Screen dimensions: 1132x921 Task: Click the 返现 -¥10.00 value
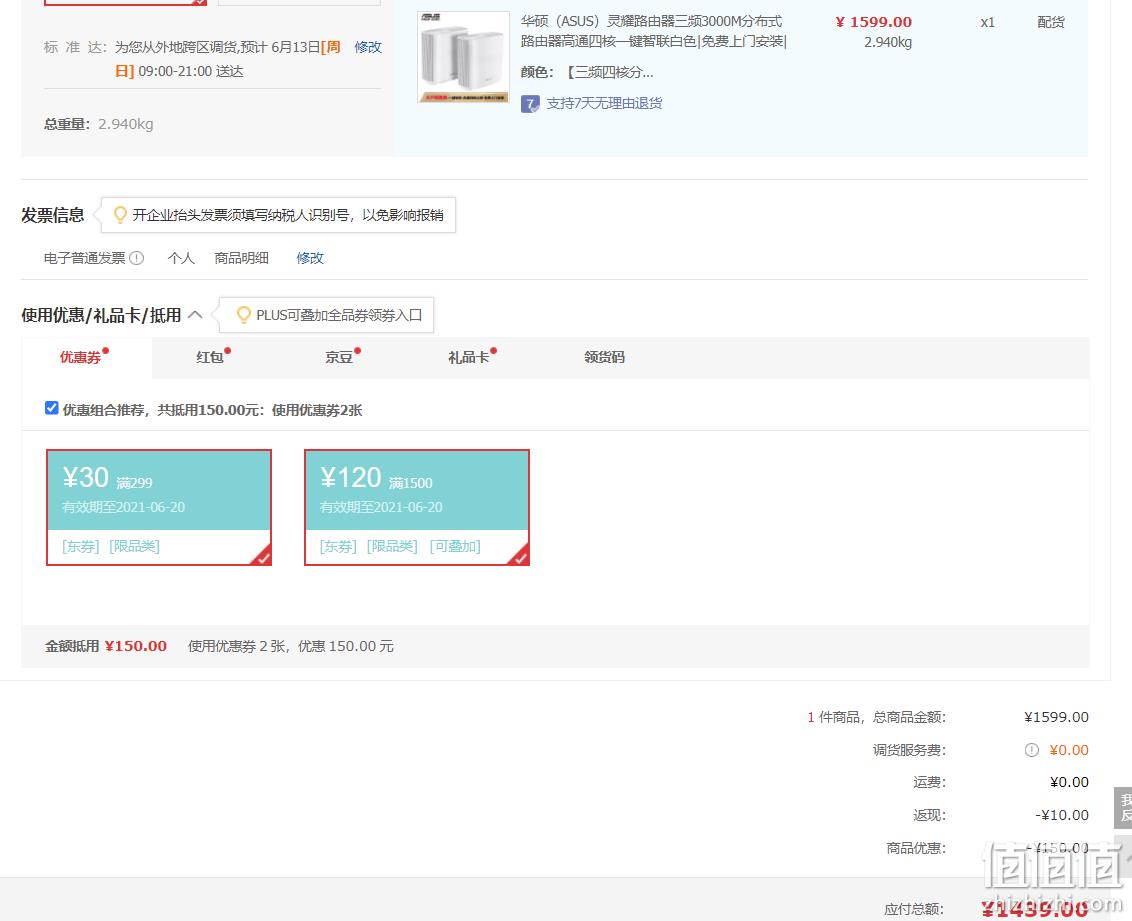(x=1062, y=815)
